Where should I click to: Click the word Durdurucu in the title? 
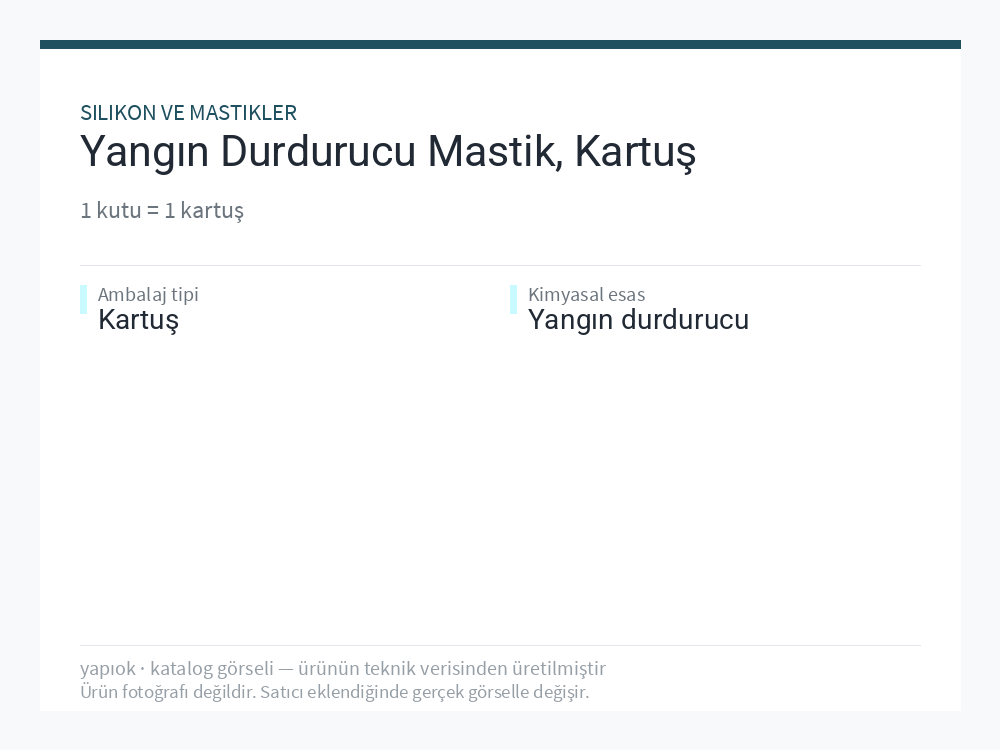318,151
